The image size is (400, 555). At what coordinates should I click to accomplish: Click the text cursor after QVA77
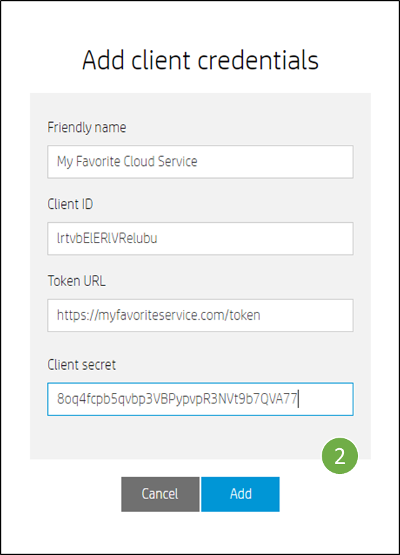(298, 399)
